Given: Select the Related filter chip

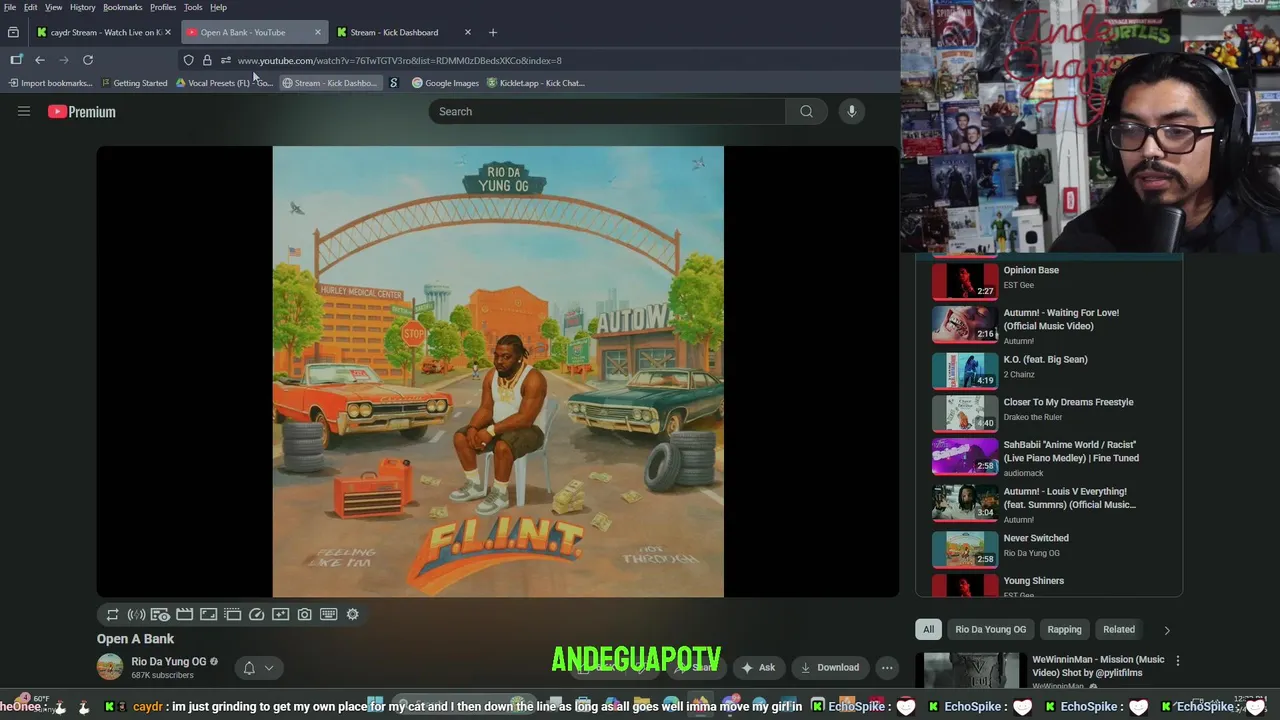Looking at the screenshot, I should click(1118, 629).
